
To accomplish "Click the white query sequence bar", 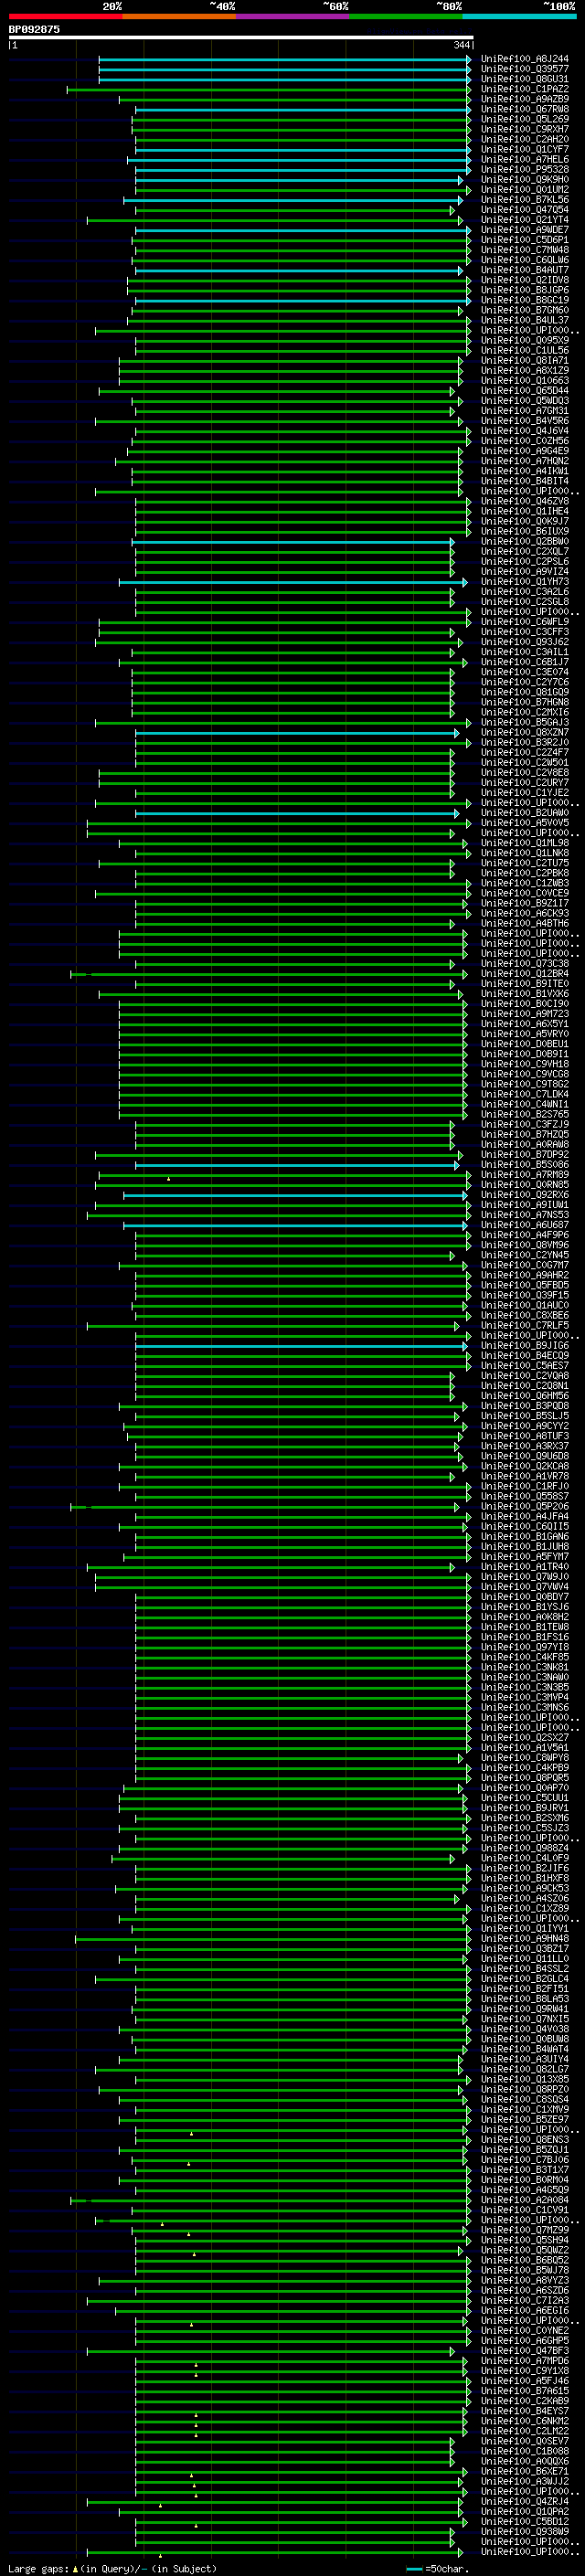I will point(241,38).
